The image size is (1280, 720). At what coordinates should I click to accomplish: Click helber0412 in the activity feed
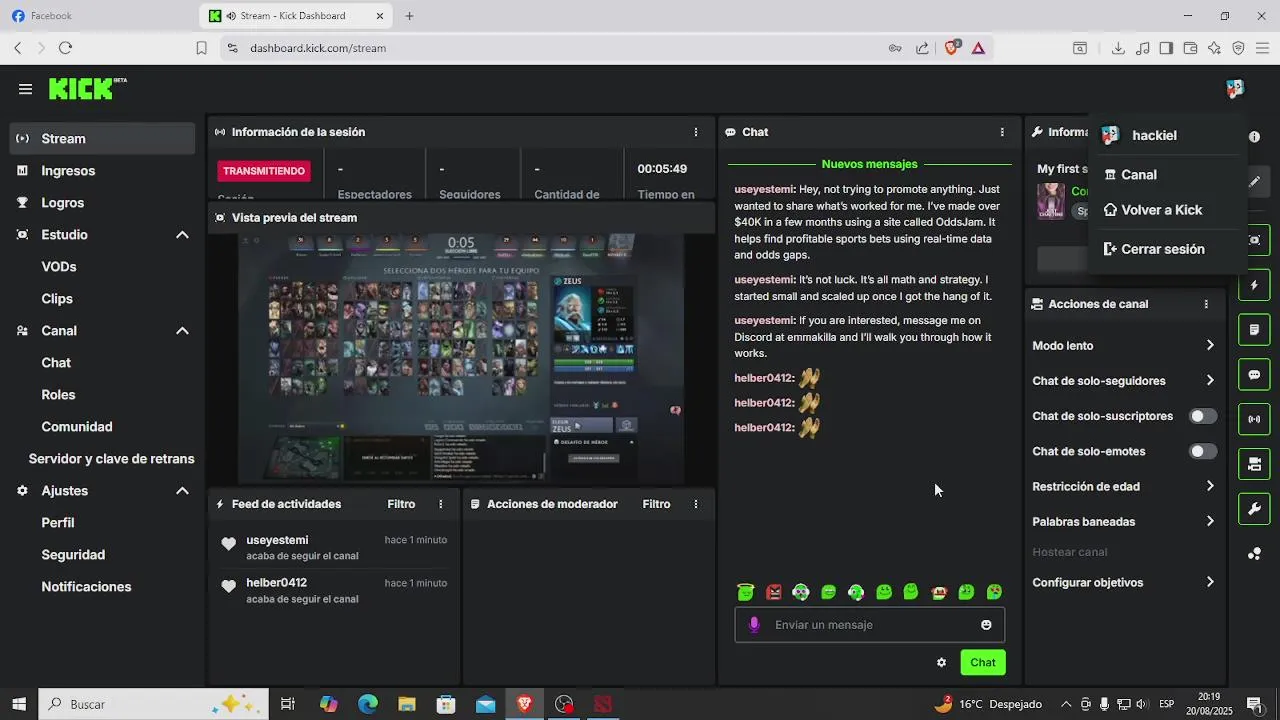(276, 583)
